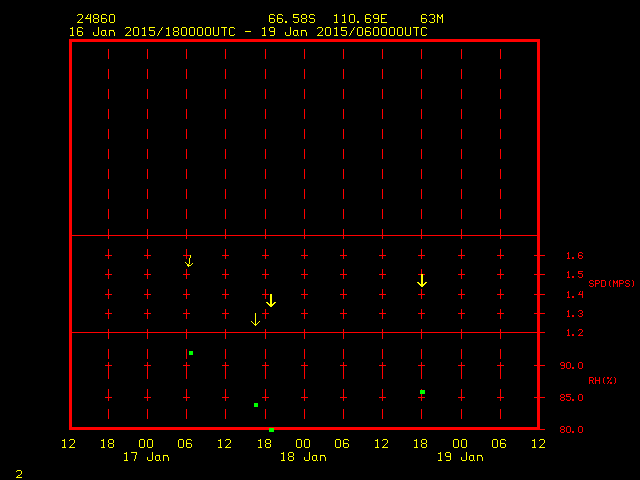
Task: Click the green humidity point just below 85%
Action: pos(256,405)
